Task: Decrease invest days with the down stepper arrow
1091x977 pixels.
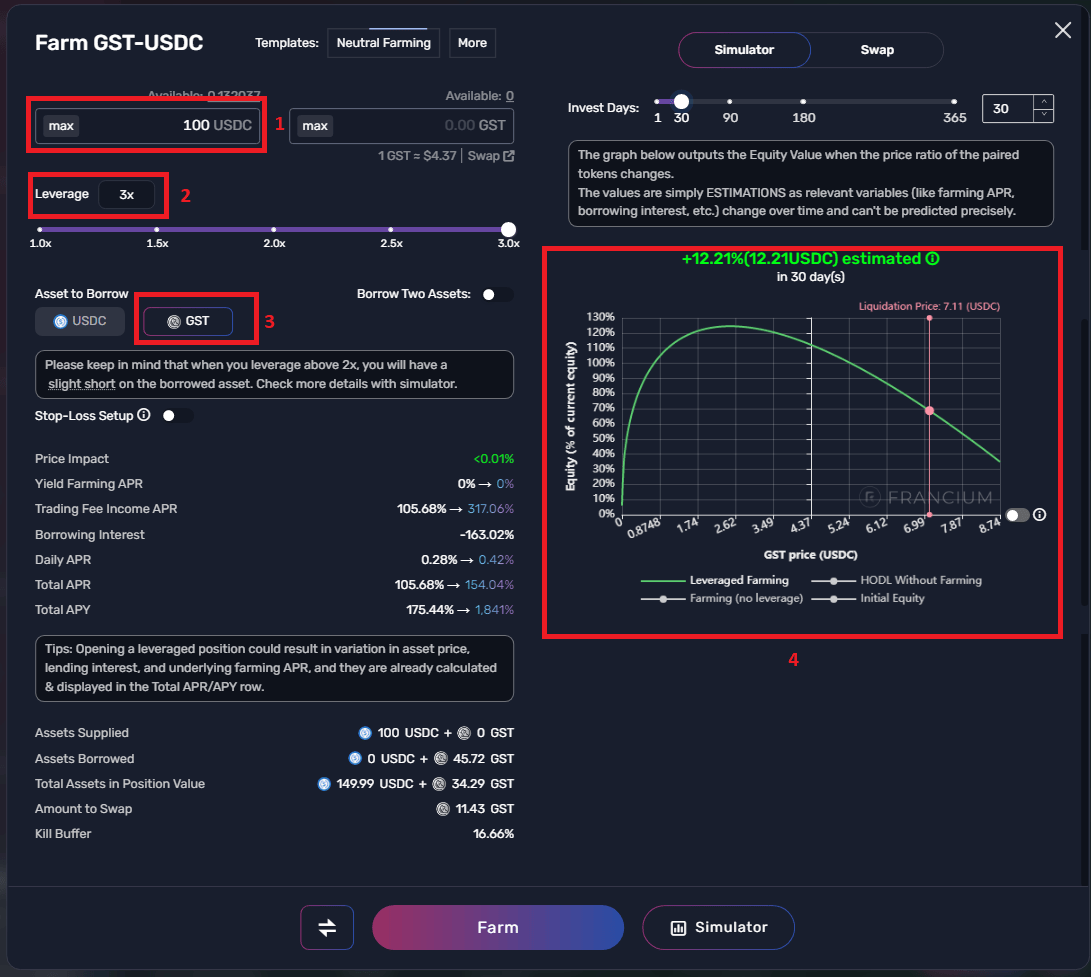Action: pyautogui.click(x=1045, y=115)
